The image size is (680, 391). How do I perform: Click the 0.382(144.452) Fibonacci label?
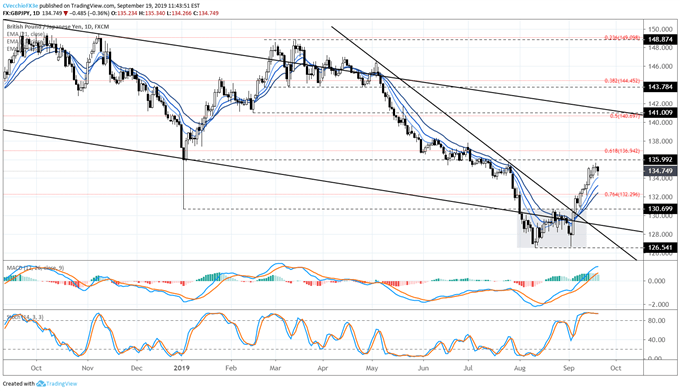(x=622, y=81)
